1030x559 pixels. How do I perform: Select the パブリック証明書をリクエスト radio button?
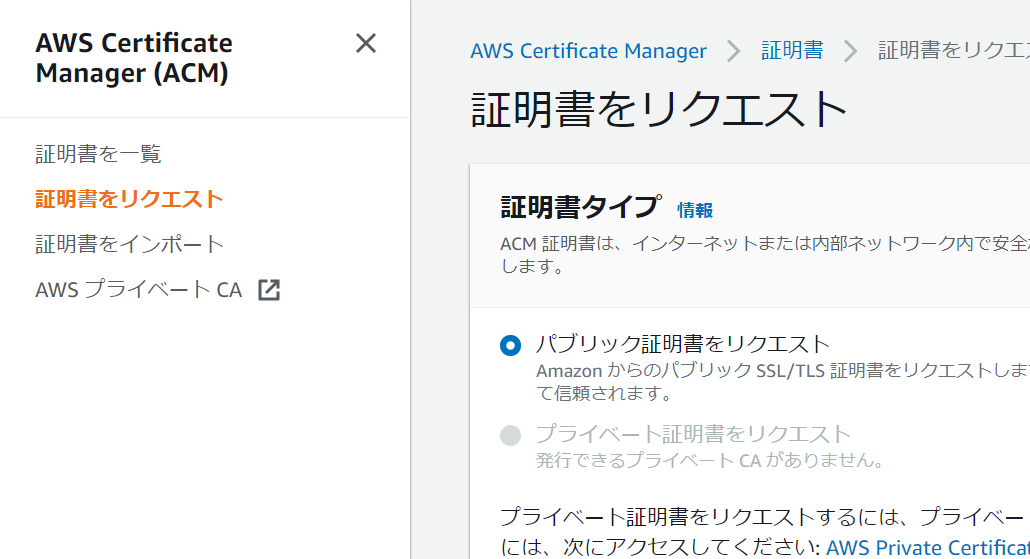510,346
